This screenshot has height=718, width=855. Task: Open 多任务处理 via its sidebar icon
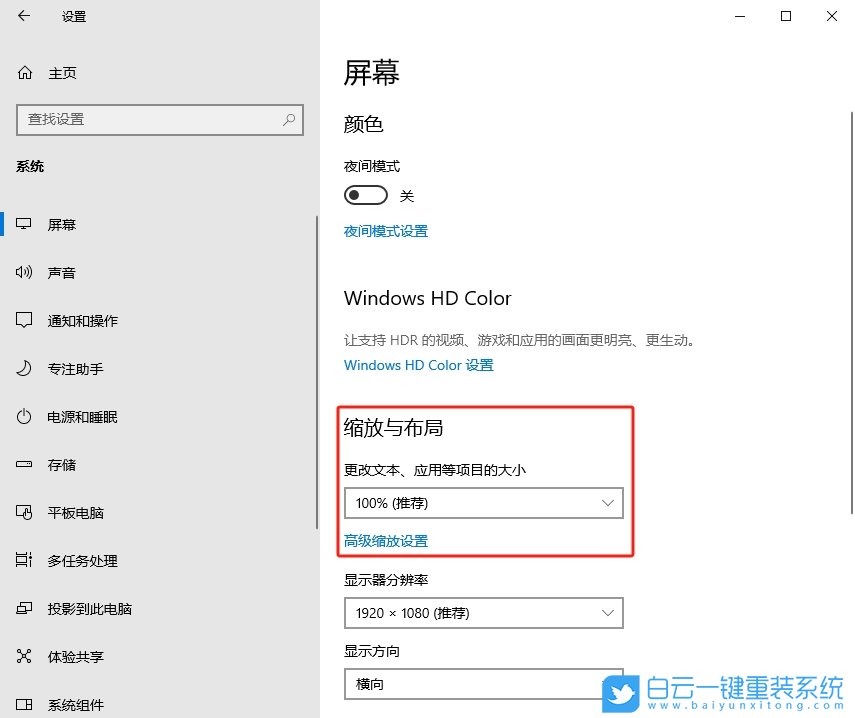[23, 560]
